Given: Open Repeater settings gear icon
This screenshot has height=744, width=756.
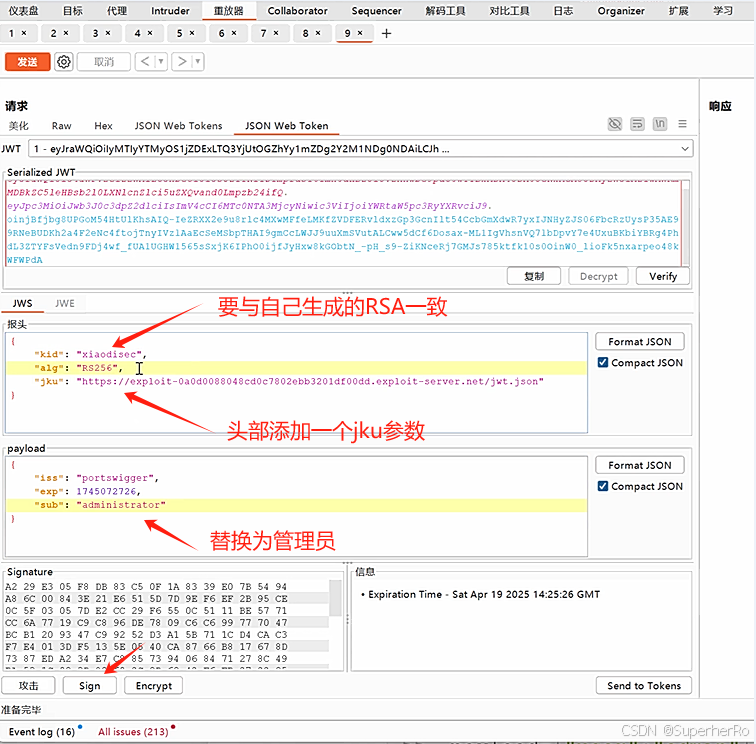Looking at the screenshot, I should pos(64,62).
